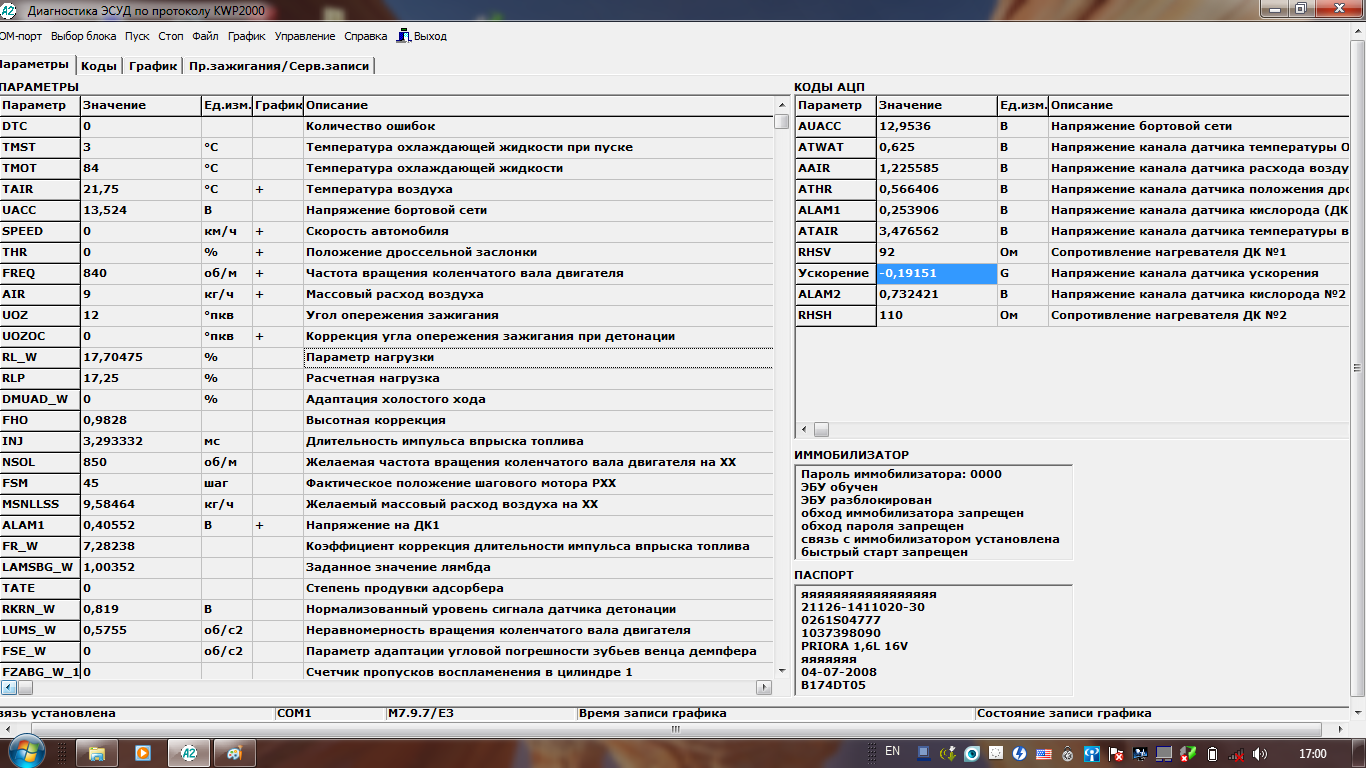
Task: Launch the media player taskbar icon
Action: [143, 753]
